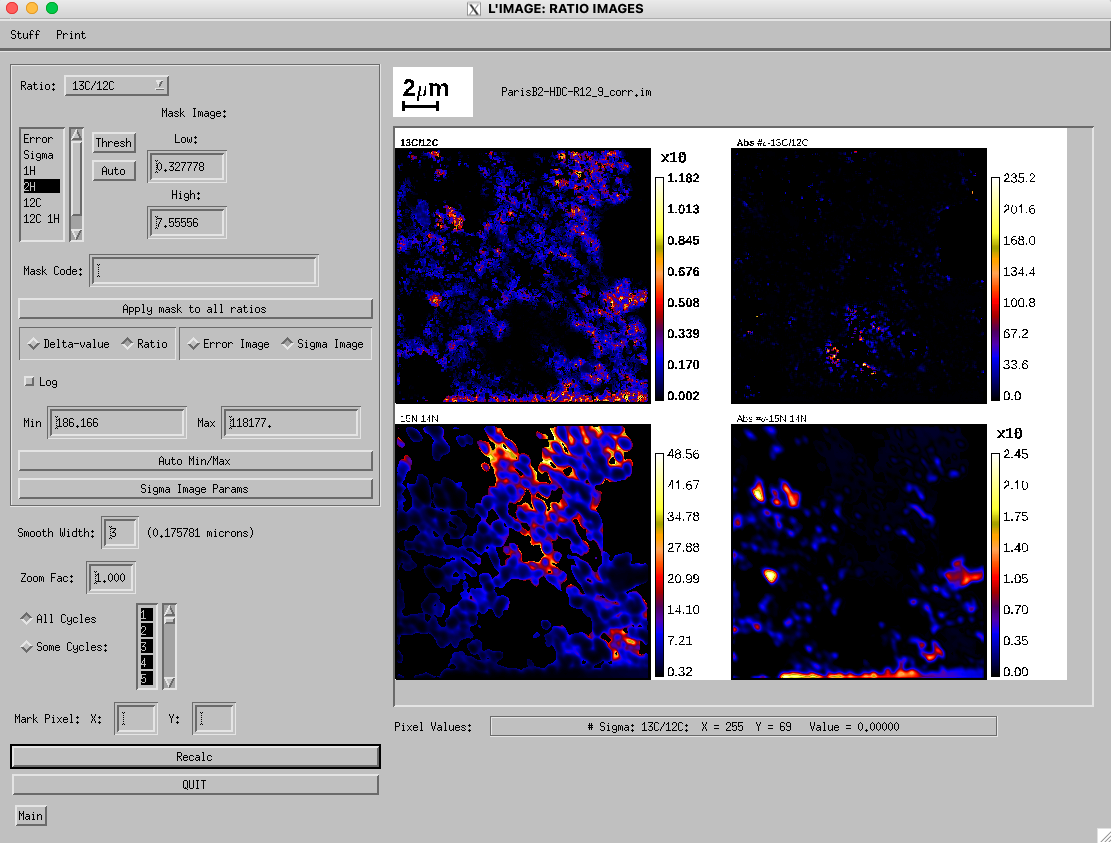Click the Auto mask button
Viewport: 1111px width, 843px height.
coord(113,171)
